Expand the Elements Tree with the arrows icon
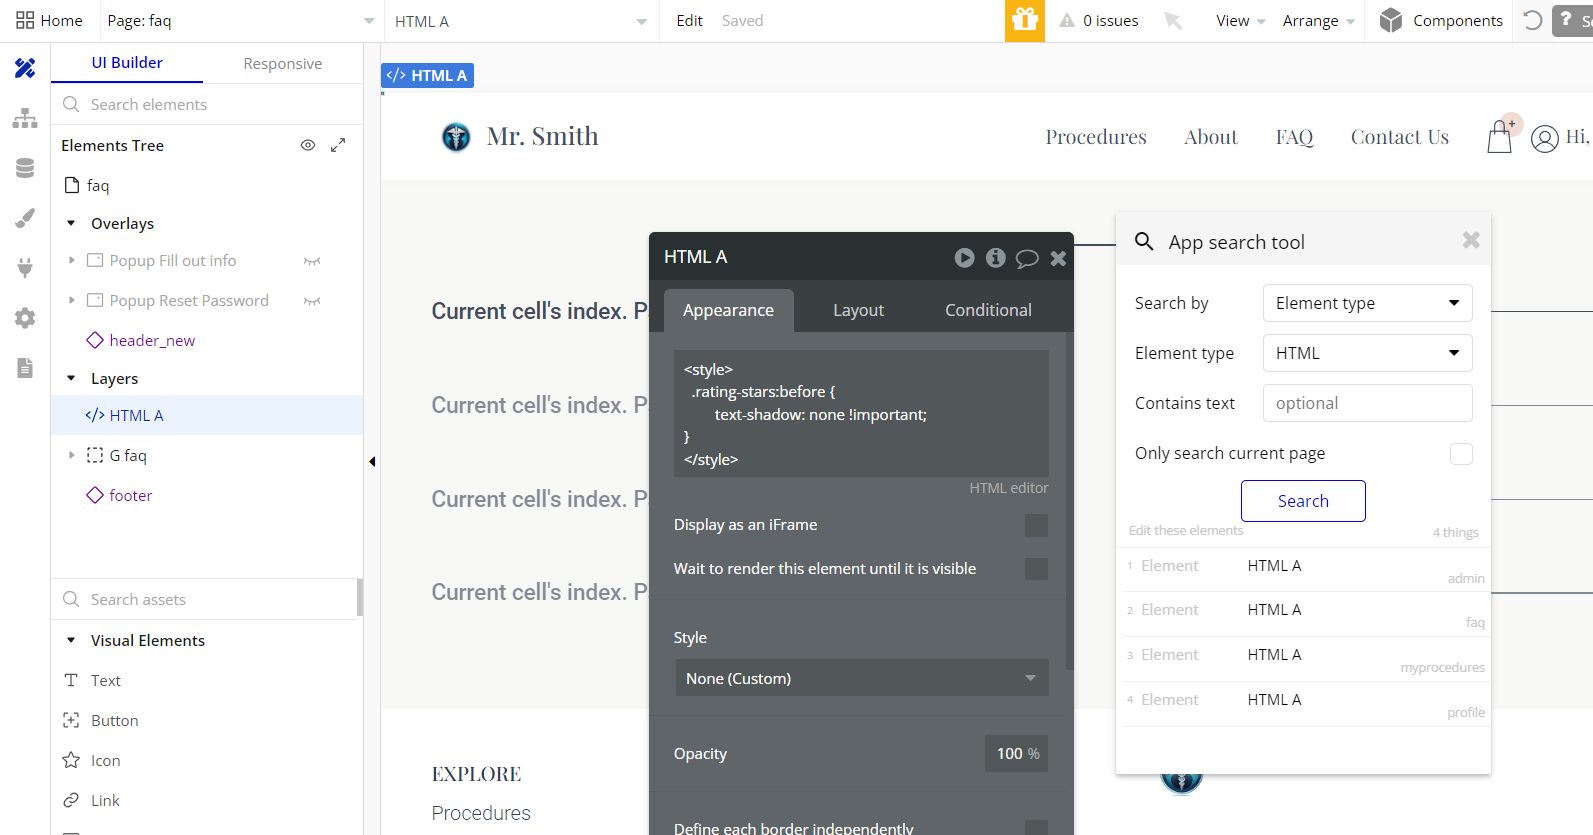The width and height of the screenshot is (1593, 835). pyautogui.click(x=338, y=145)
